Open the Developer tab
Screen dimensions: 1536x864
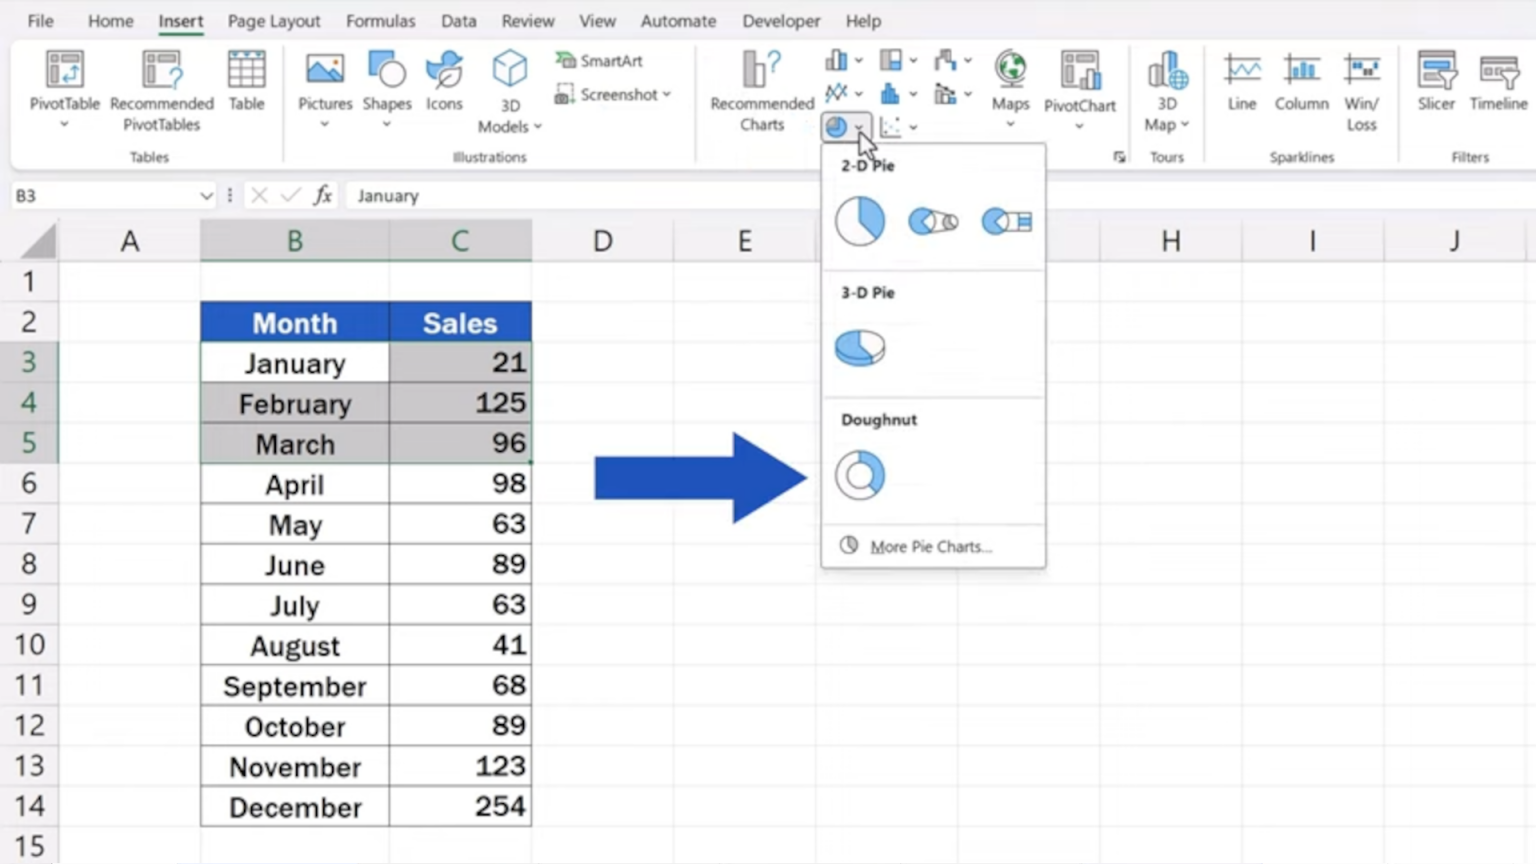tap(781, 20)
